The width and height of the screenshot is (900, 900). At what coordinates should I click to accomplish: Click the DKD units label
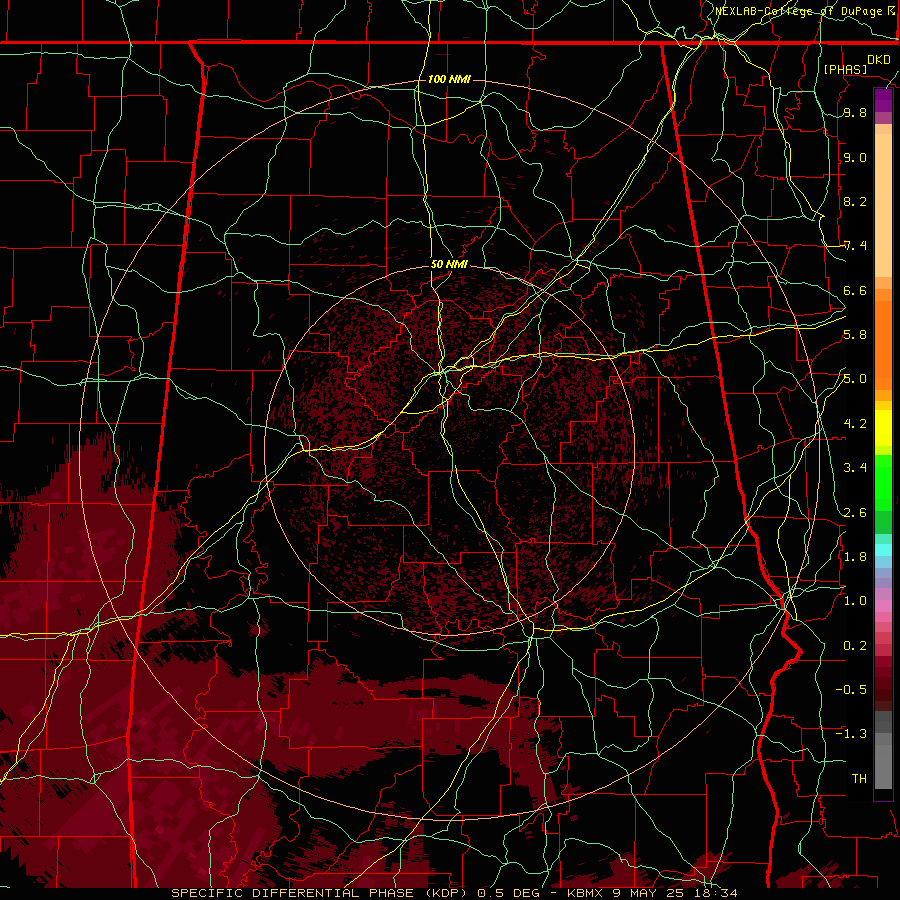click(879, 60)
